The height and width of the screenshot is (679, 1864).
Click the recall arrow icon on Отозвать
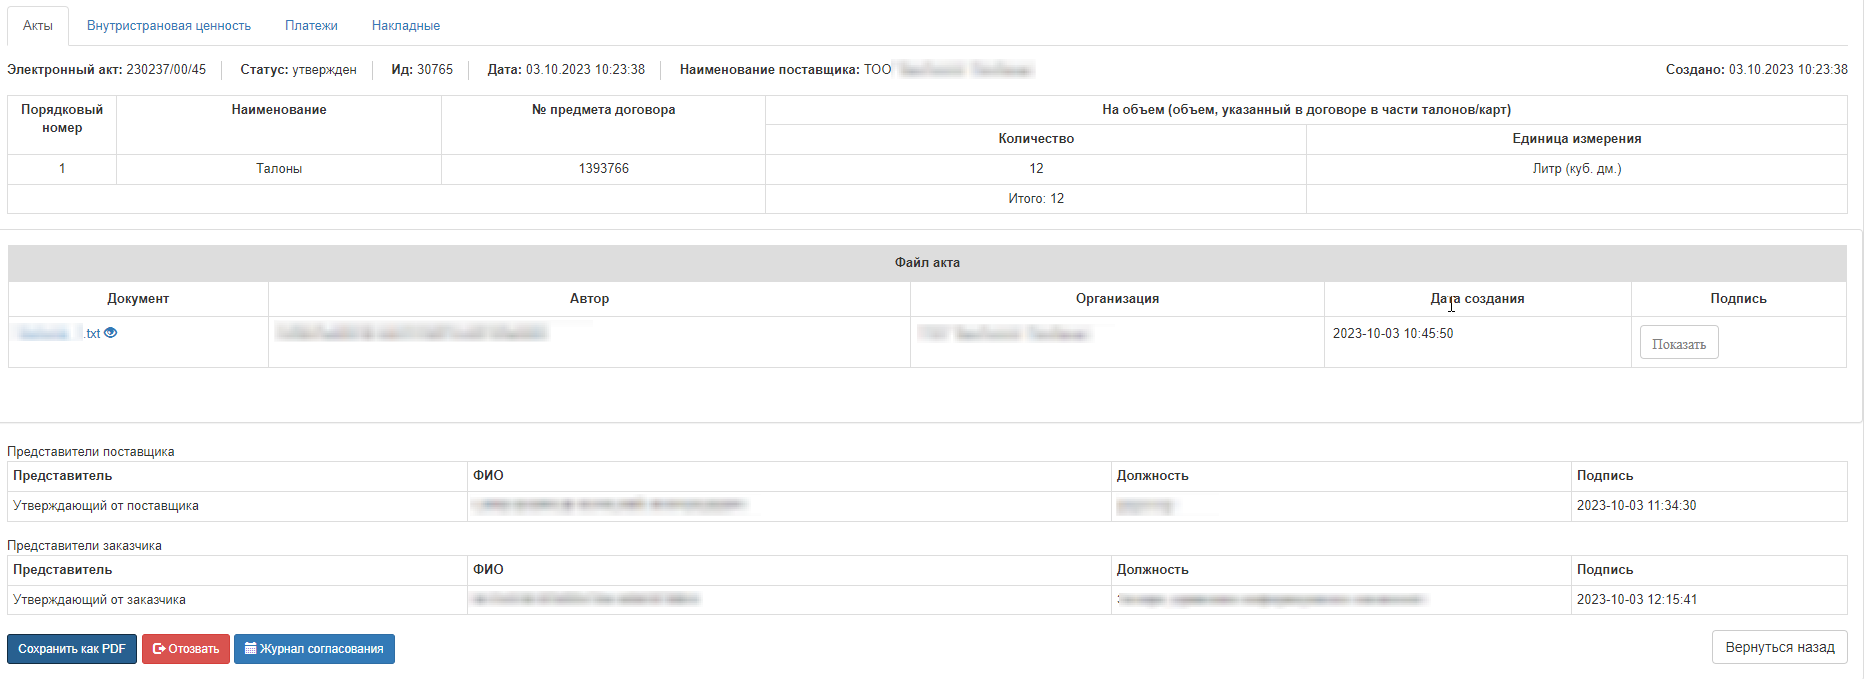tap(159, 649)
